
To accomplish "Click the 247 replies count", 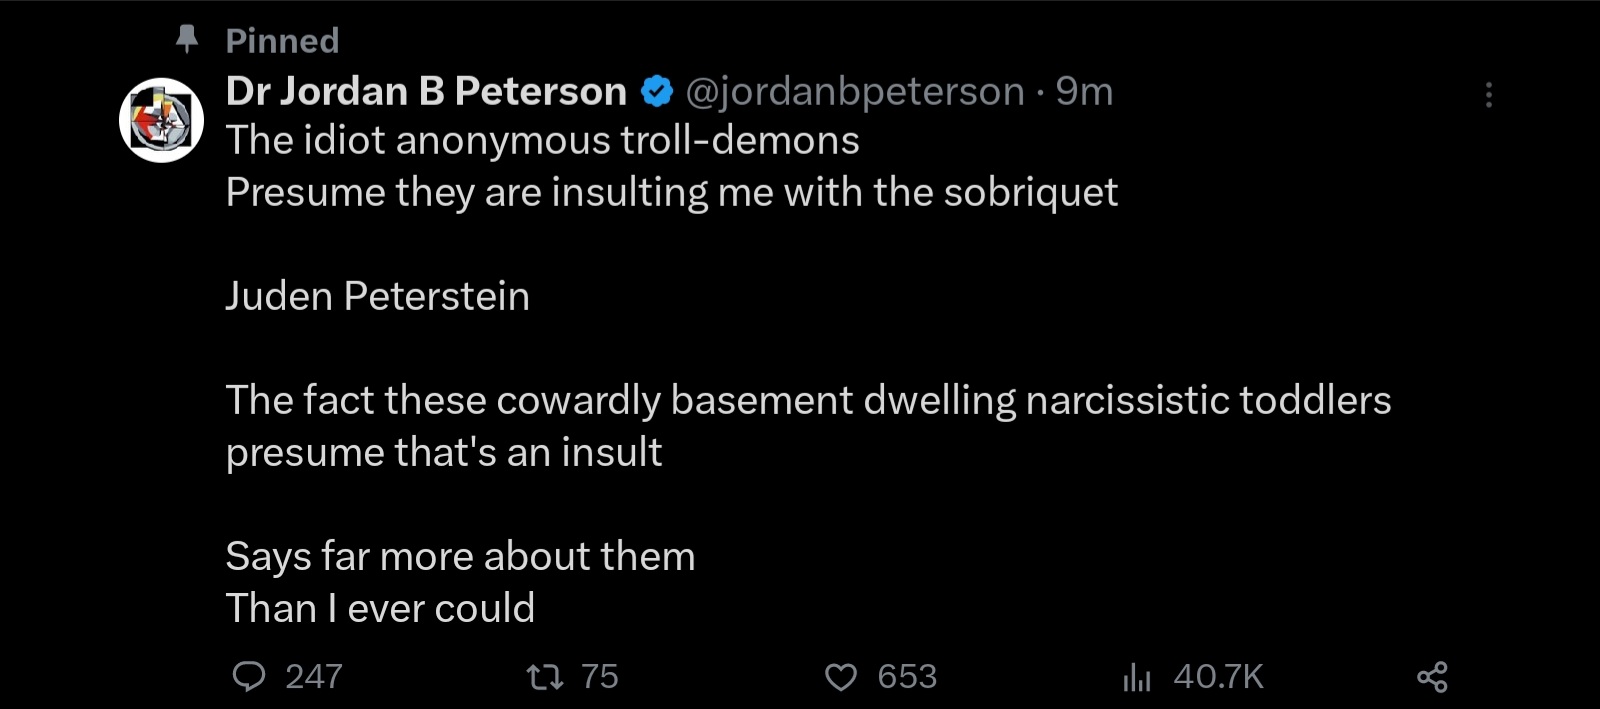I will 314,677.
